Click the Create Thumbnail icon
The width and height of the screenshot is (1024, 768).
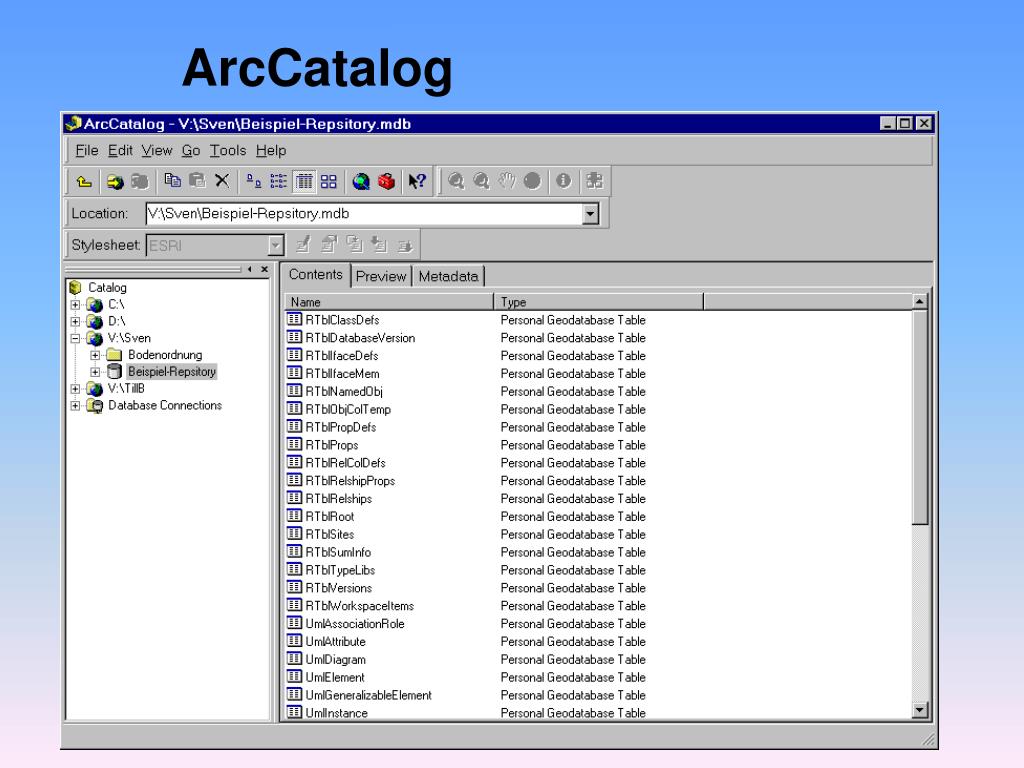[595, 181]
